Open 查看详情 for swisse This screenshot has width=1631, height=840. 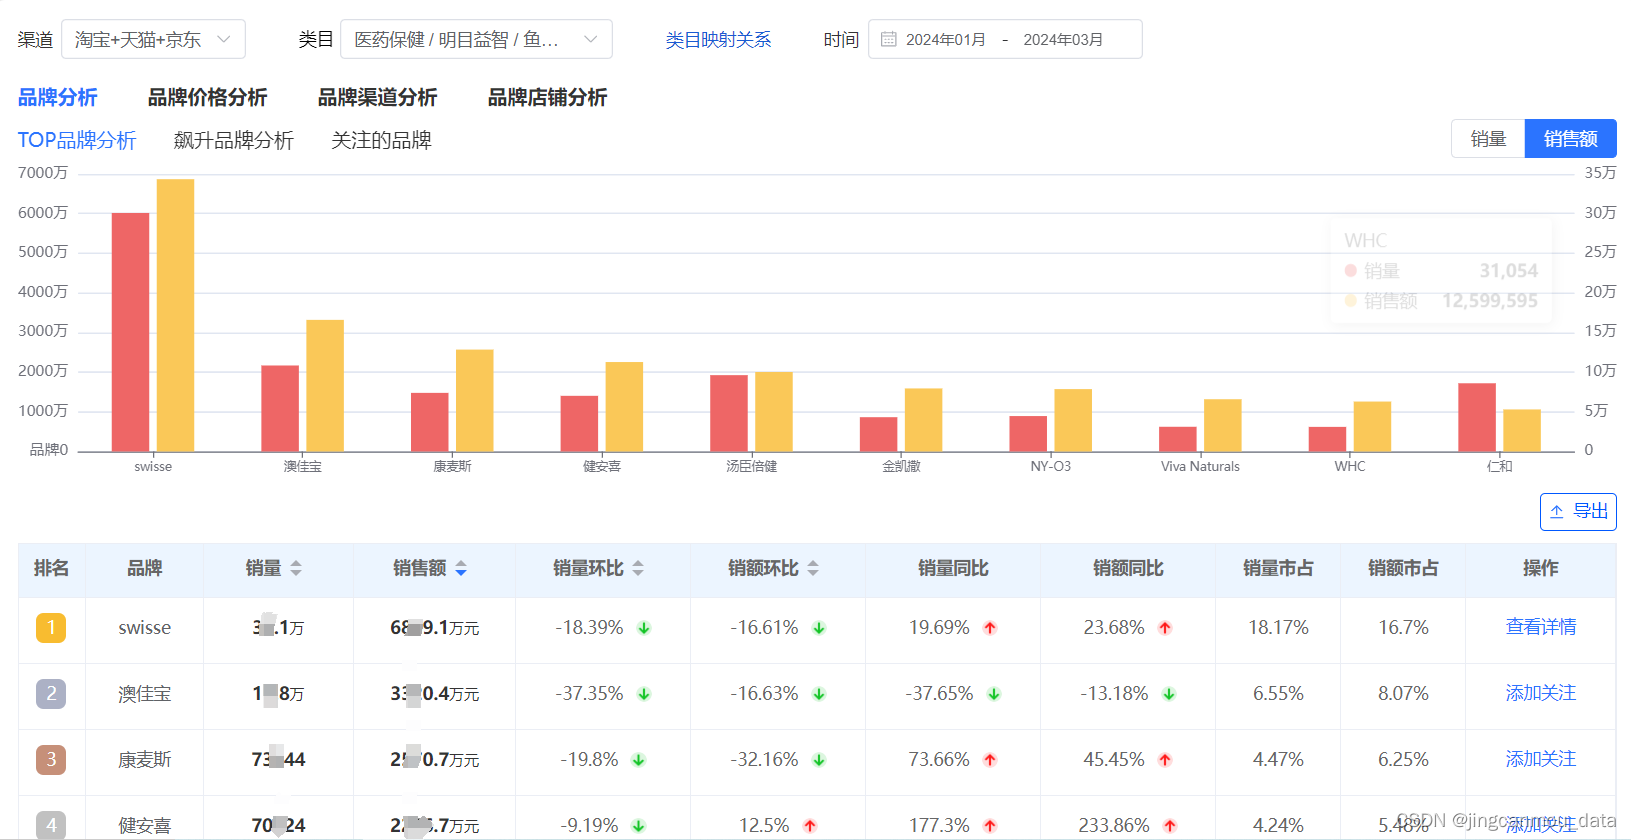click(x=1540, y=627)
